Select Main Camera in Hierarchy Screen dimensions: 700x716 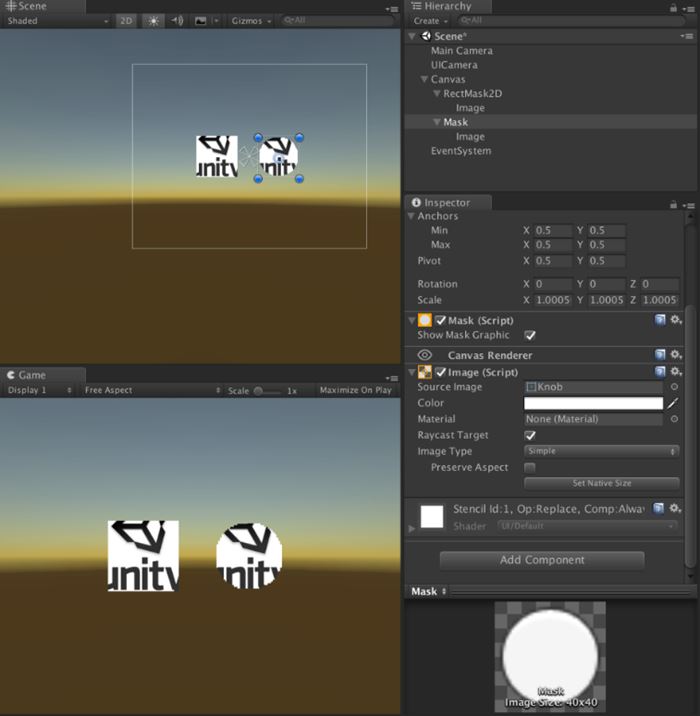[x=461, y=50]
